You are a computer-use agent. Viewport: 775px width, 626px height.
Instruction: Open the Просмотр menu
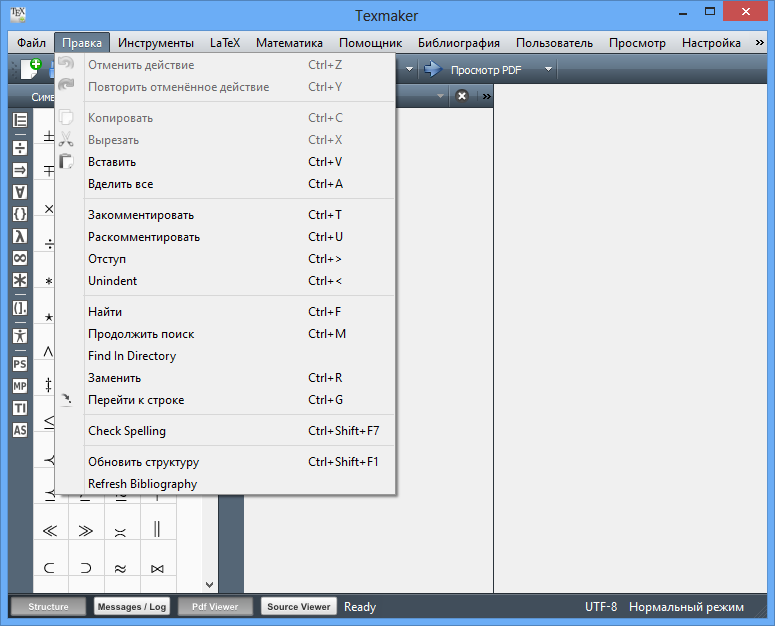[637, 42]
